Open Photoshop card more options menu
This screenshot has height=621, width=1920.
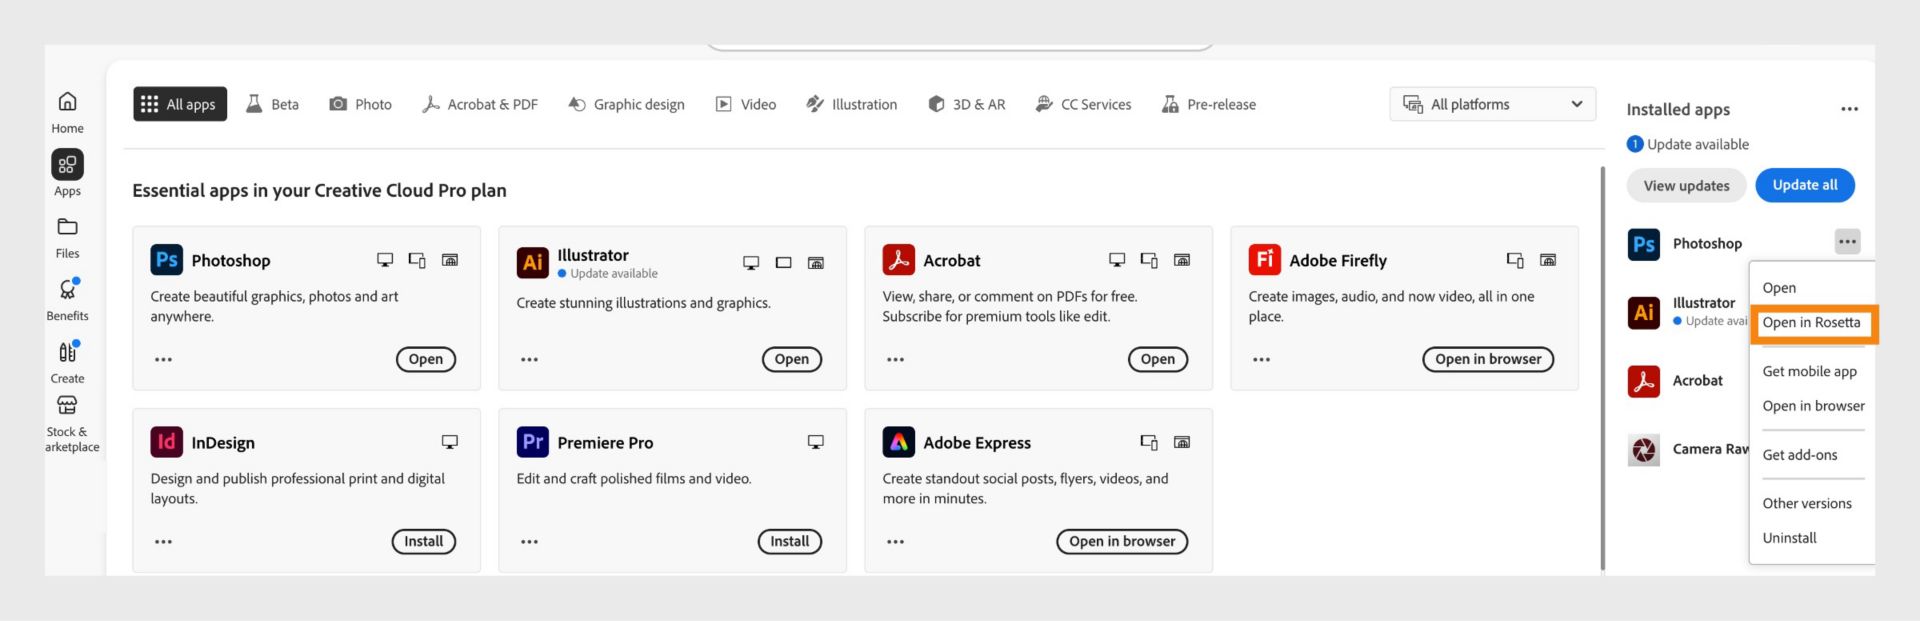[x=163, y=359]
